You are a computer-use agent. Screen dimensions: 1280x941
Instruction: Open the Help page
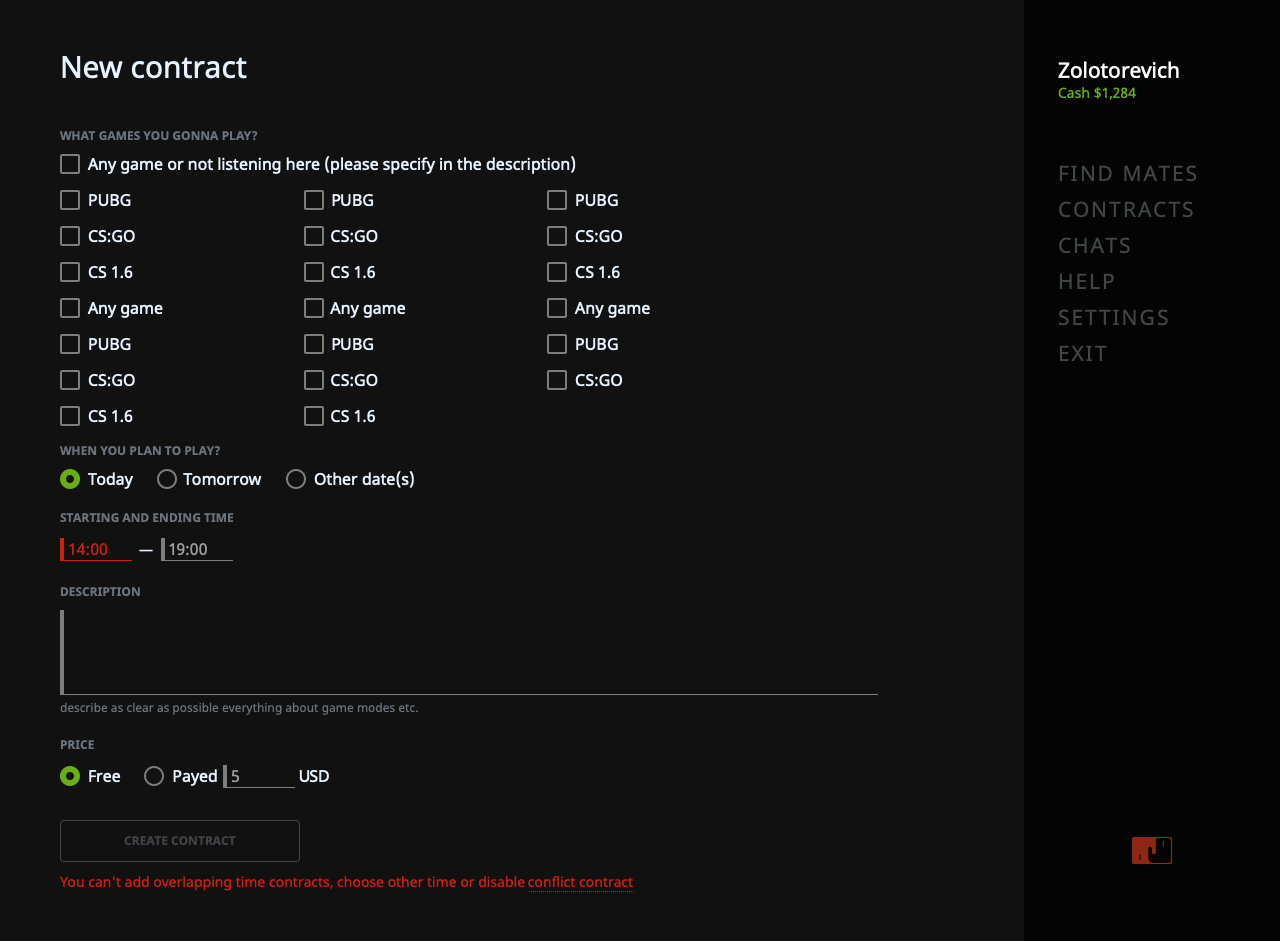coord(1087,281)
